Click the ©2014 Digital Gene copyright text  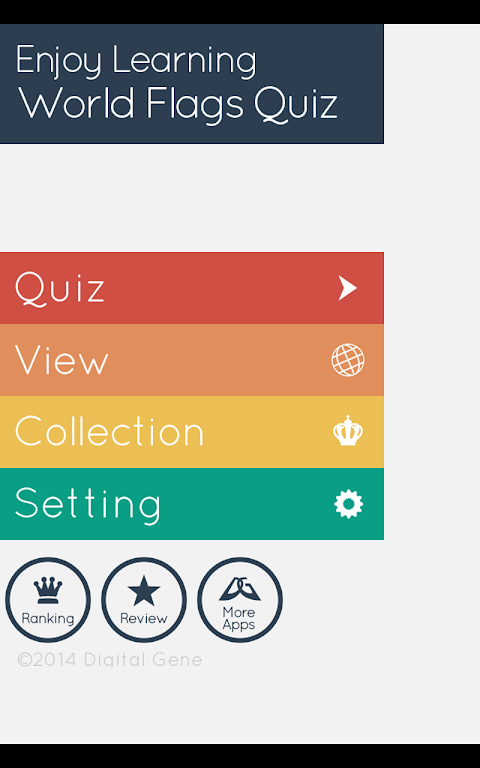point(110,660)
